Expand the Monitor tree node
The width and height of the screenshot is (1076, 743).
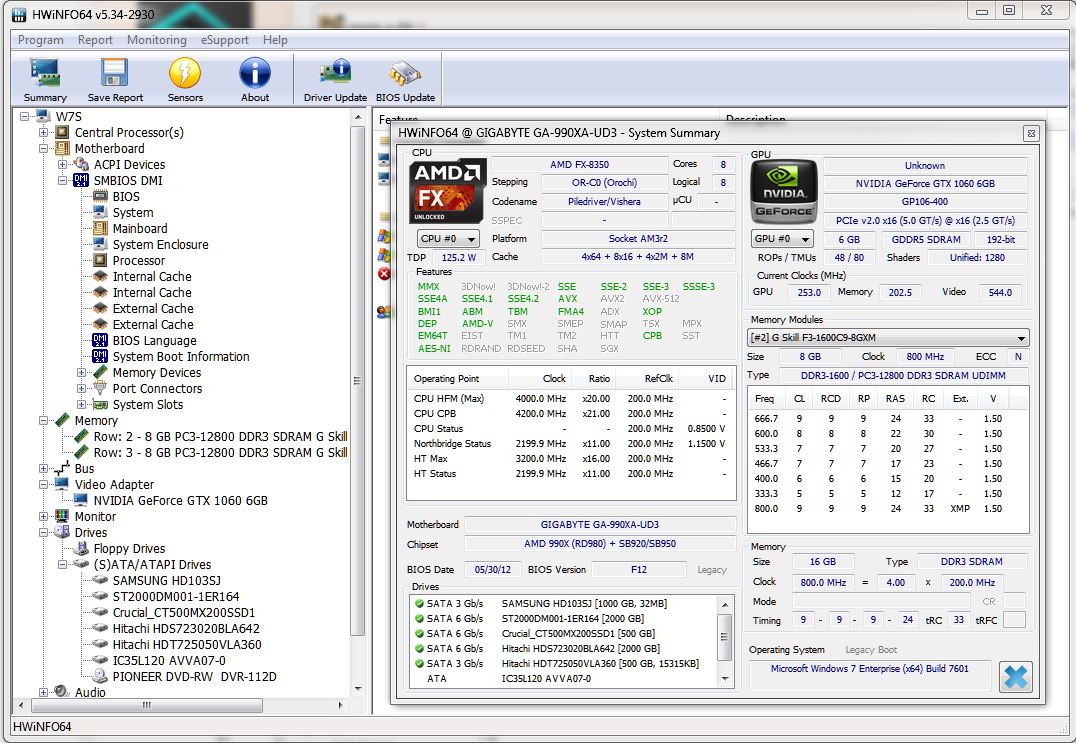tap(43, 517)
